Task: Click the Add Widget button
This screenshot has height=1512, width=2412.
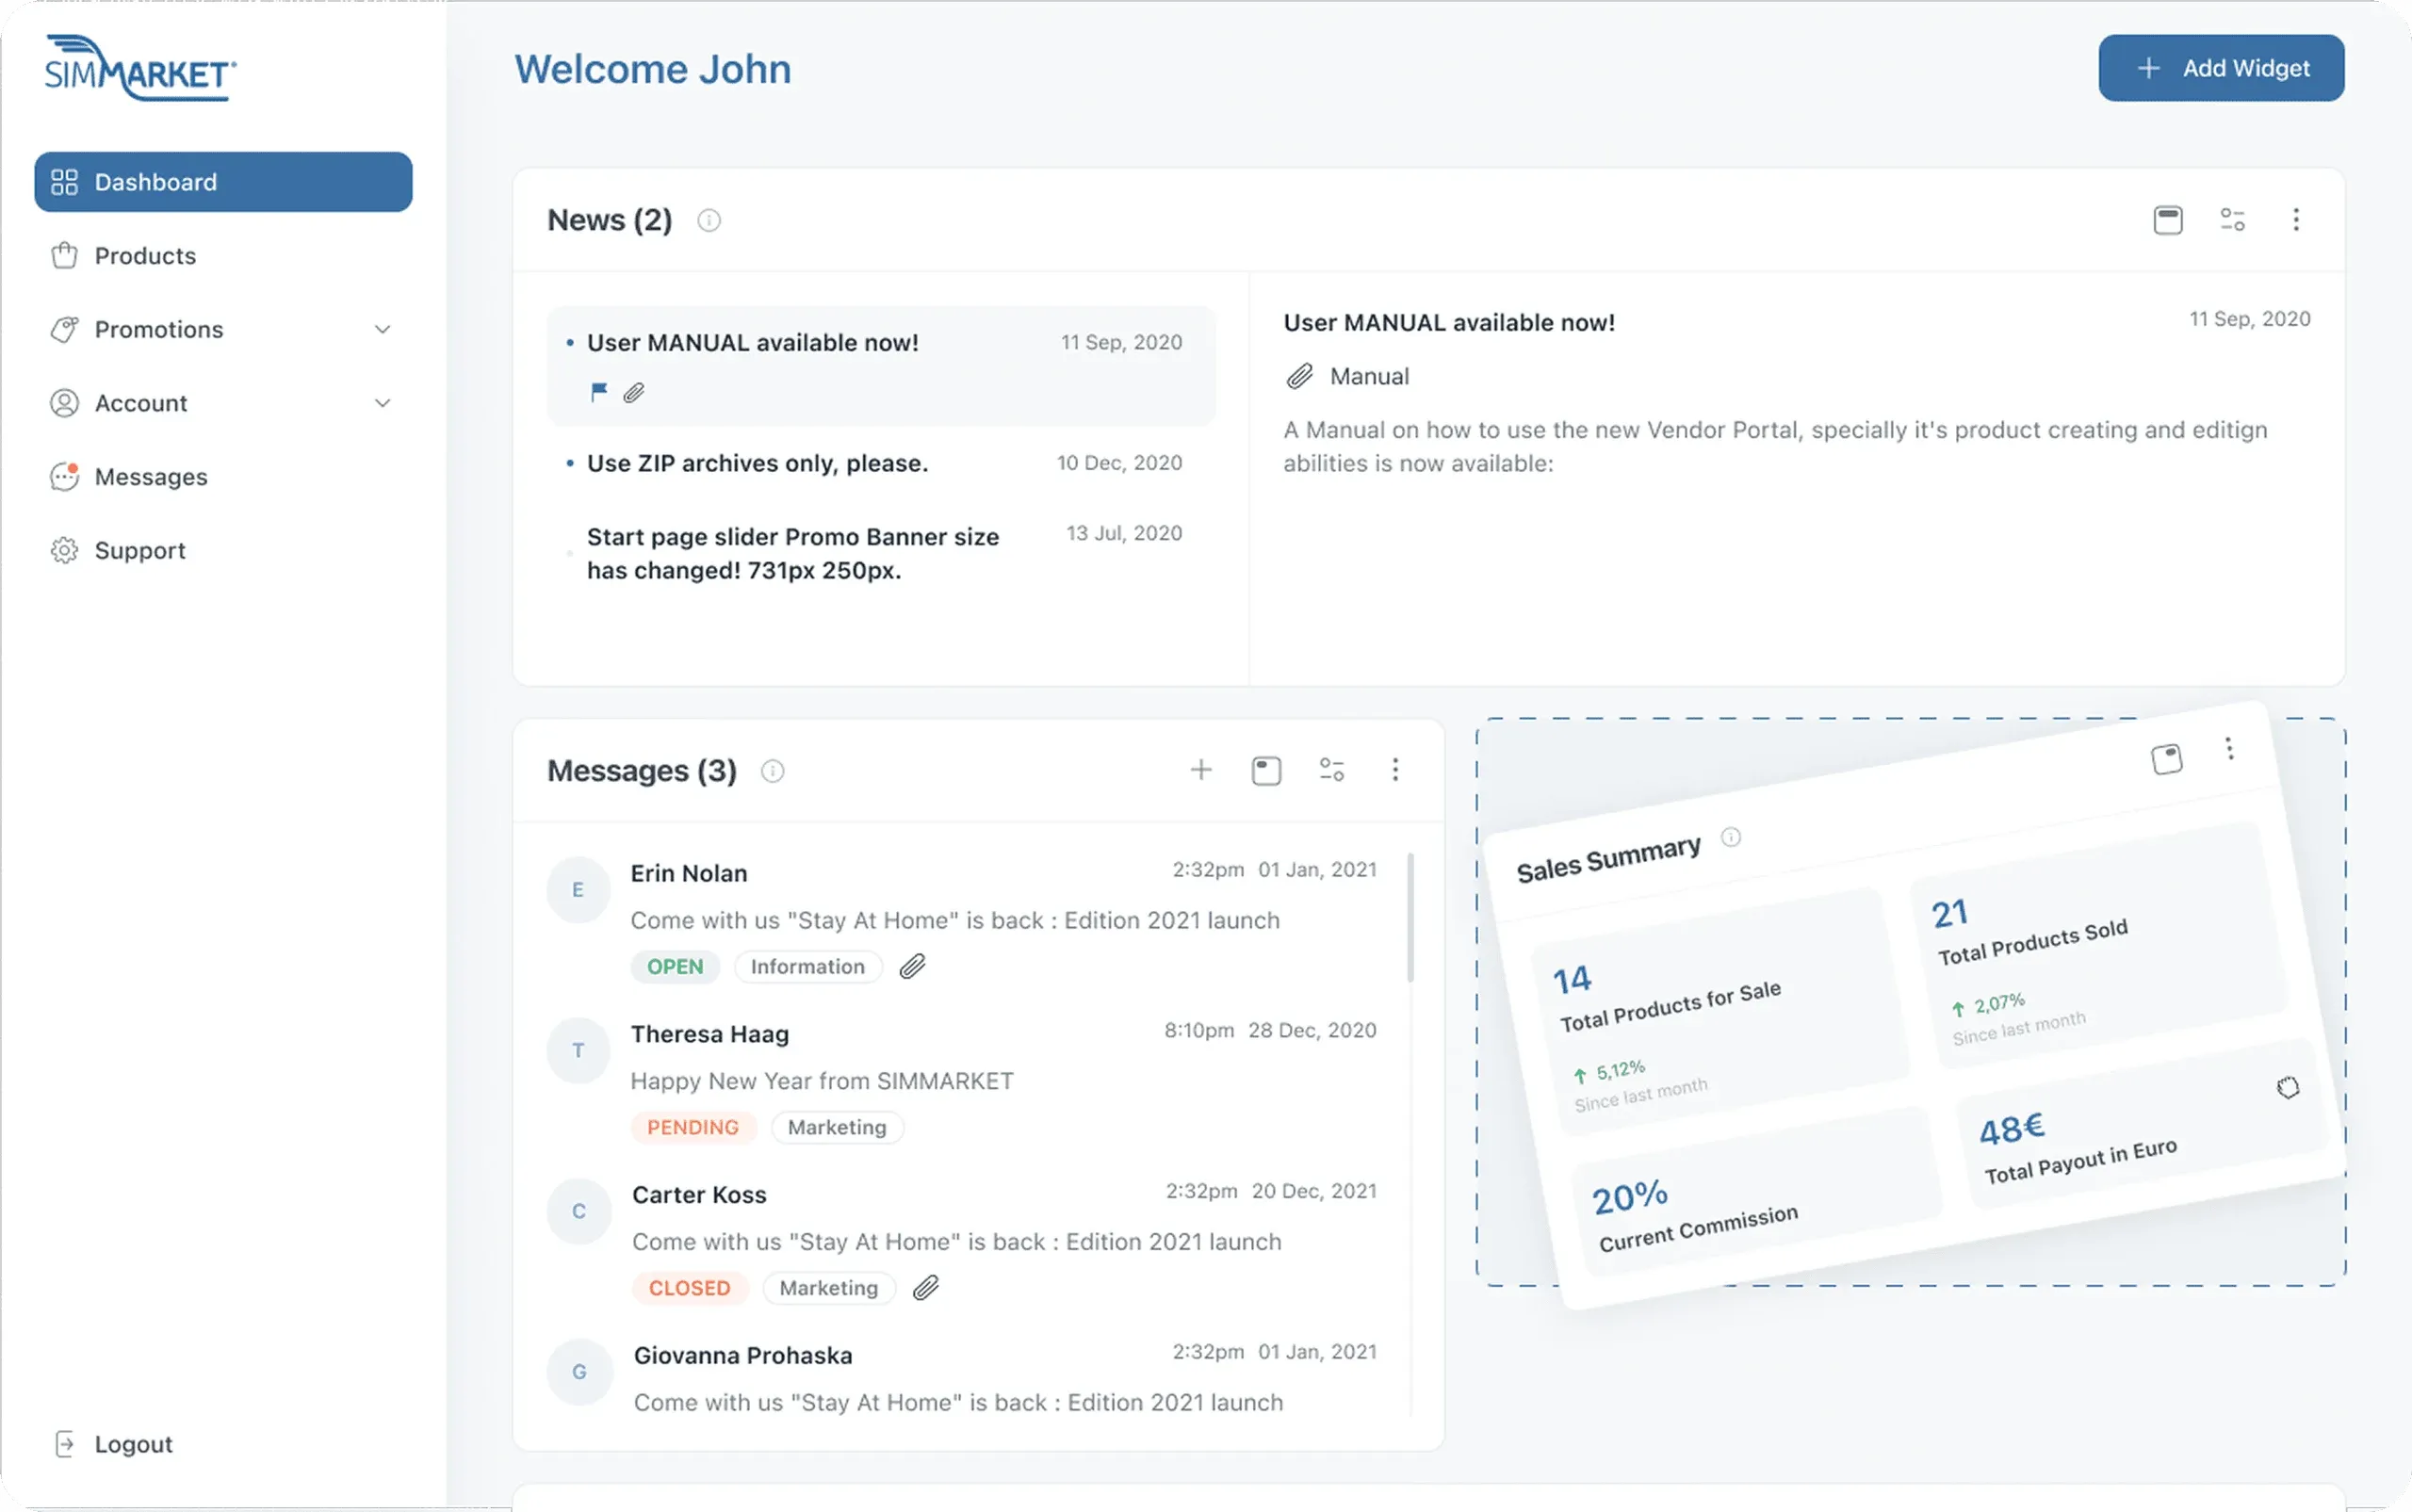Action: (x=2221, y=68)
